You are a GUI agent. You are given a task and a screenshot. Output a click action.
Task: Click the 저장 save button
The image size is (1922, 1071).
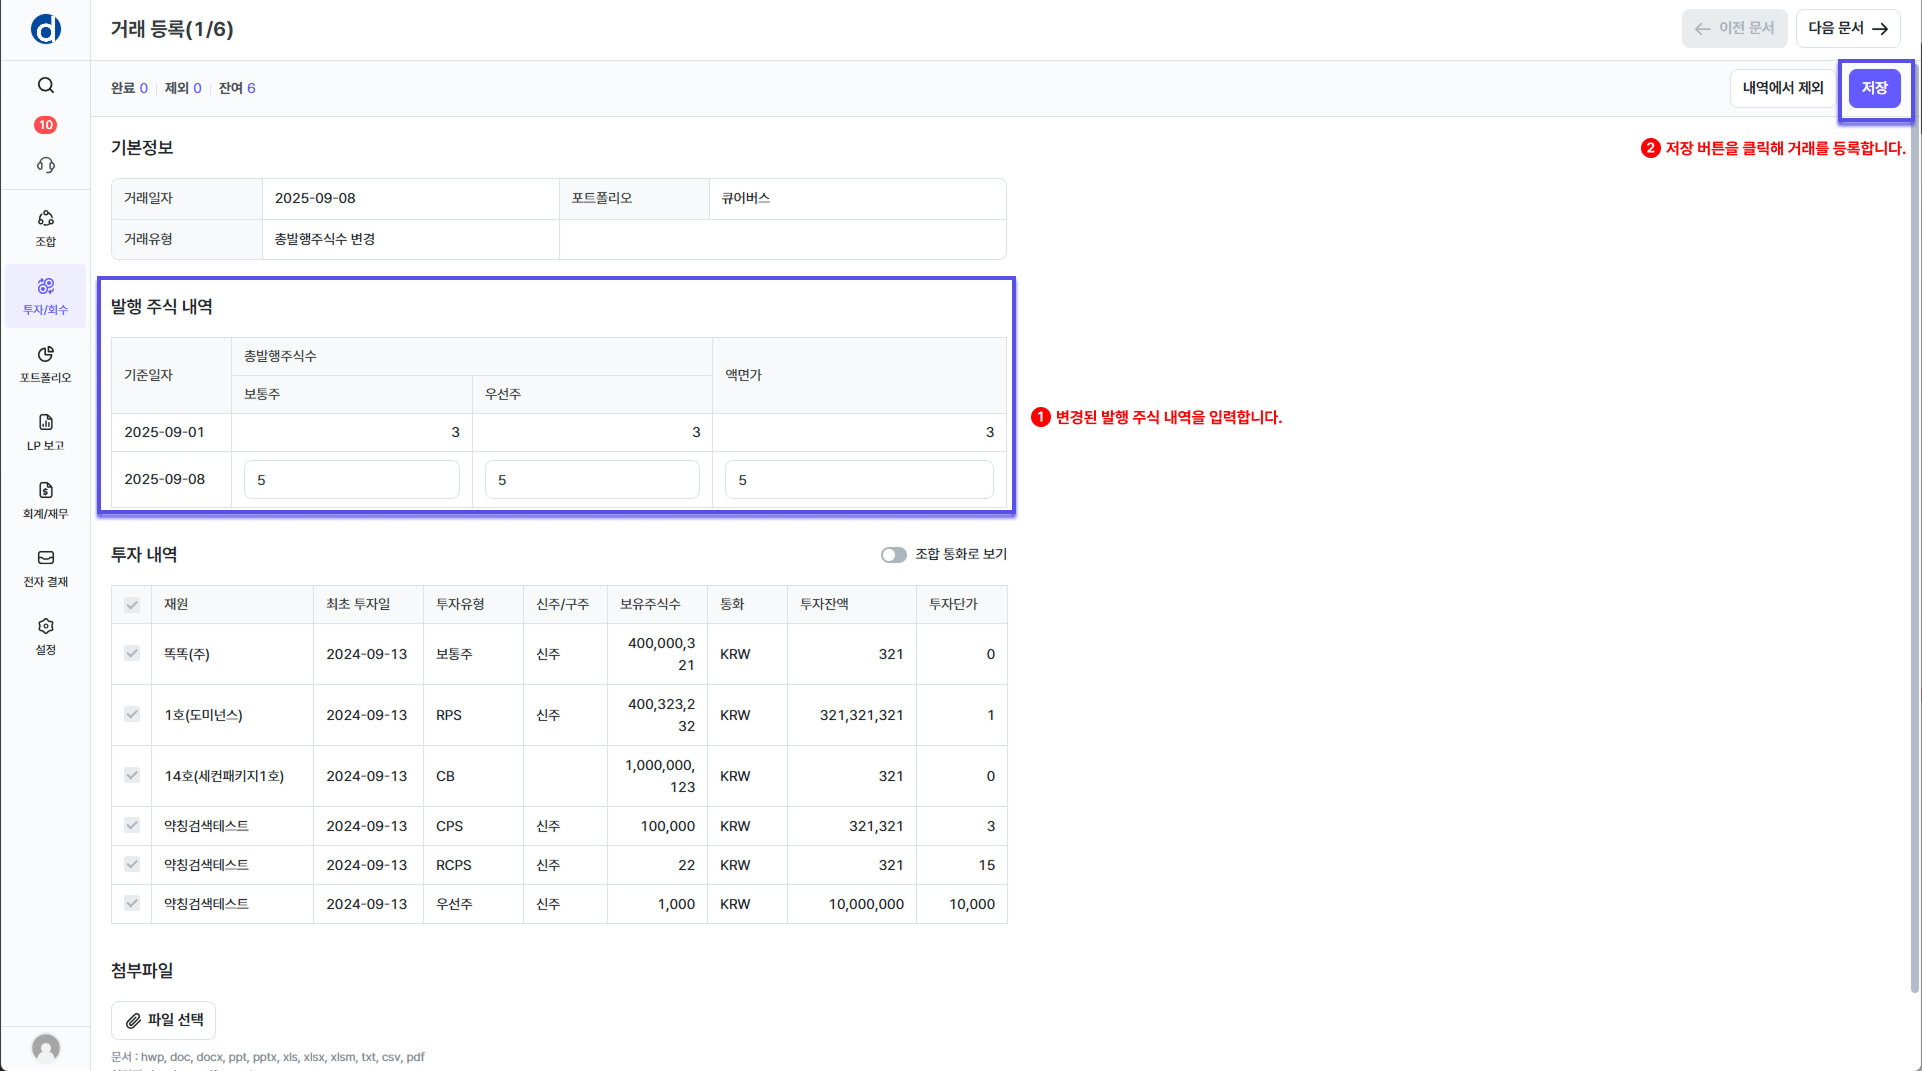1874,88
